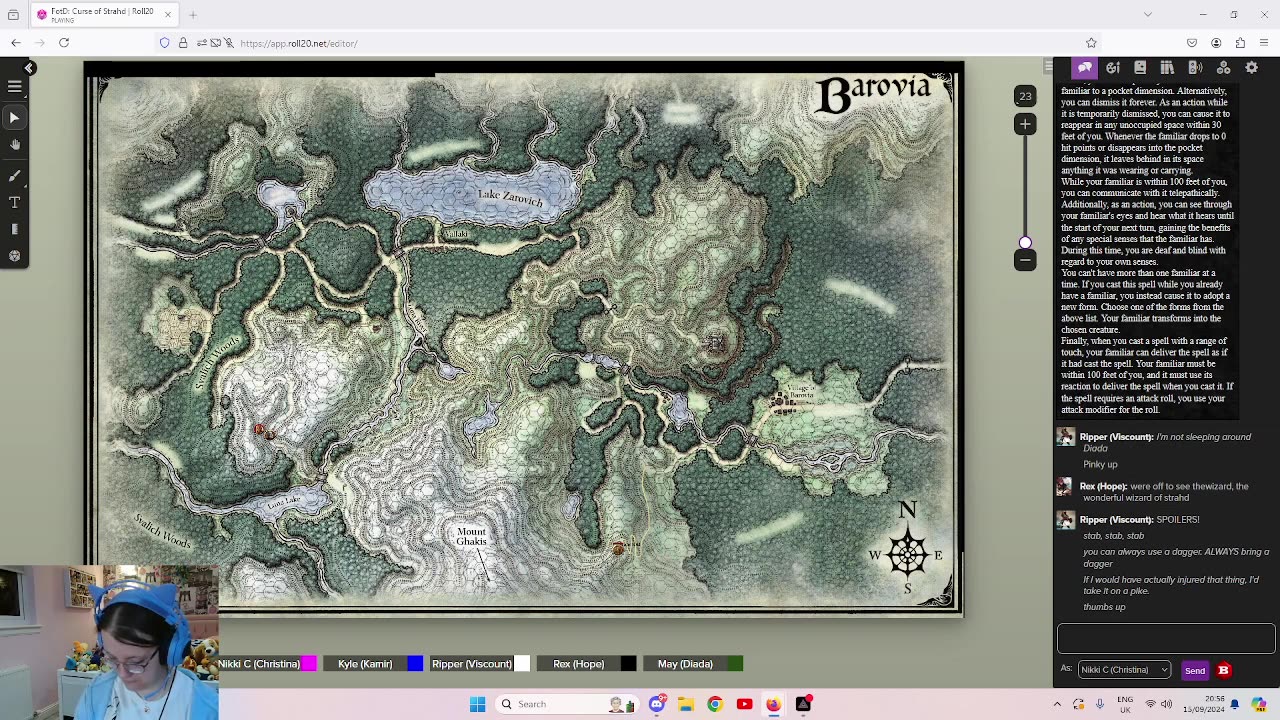Zoom out with the minus button

pos(1025,260)
